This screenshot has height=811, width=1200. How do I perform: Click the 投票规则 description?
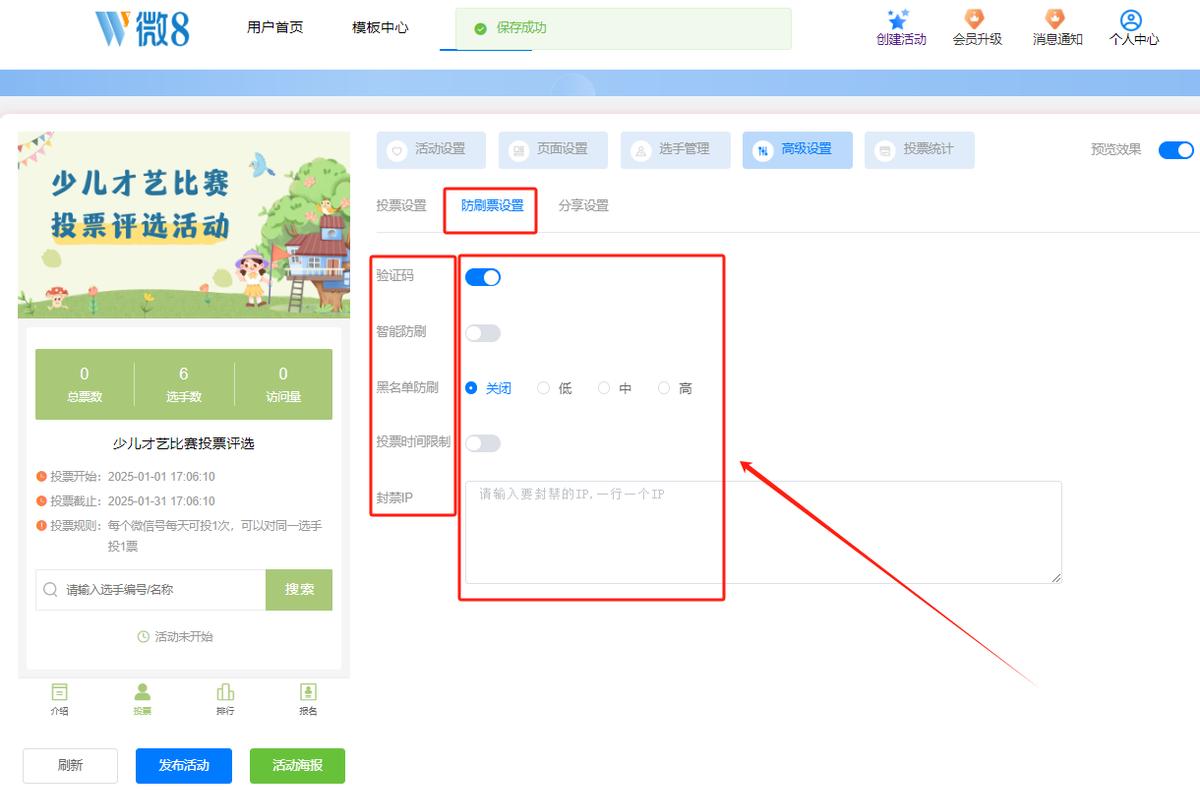point(180,536)
